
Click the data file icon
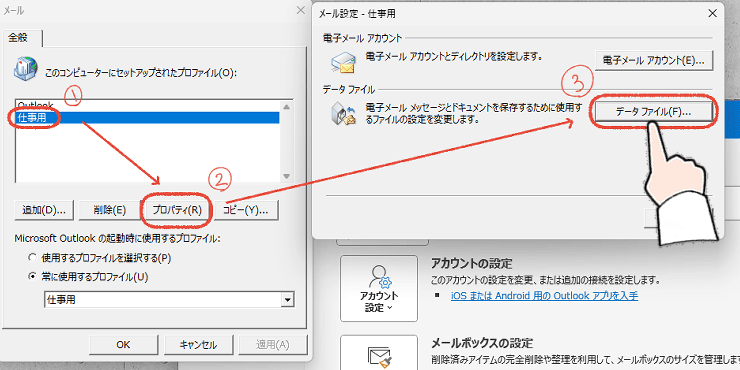(x=343, y=115)
